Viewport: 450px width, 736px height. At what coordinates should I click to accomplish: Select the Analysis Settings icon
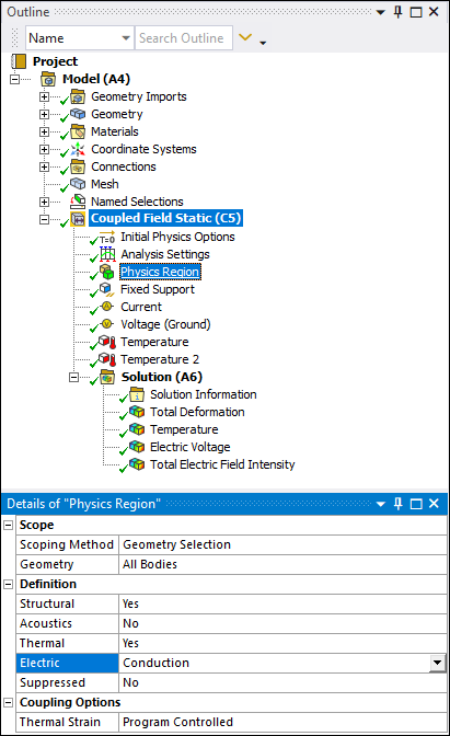click(107, 254)
